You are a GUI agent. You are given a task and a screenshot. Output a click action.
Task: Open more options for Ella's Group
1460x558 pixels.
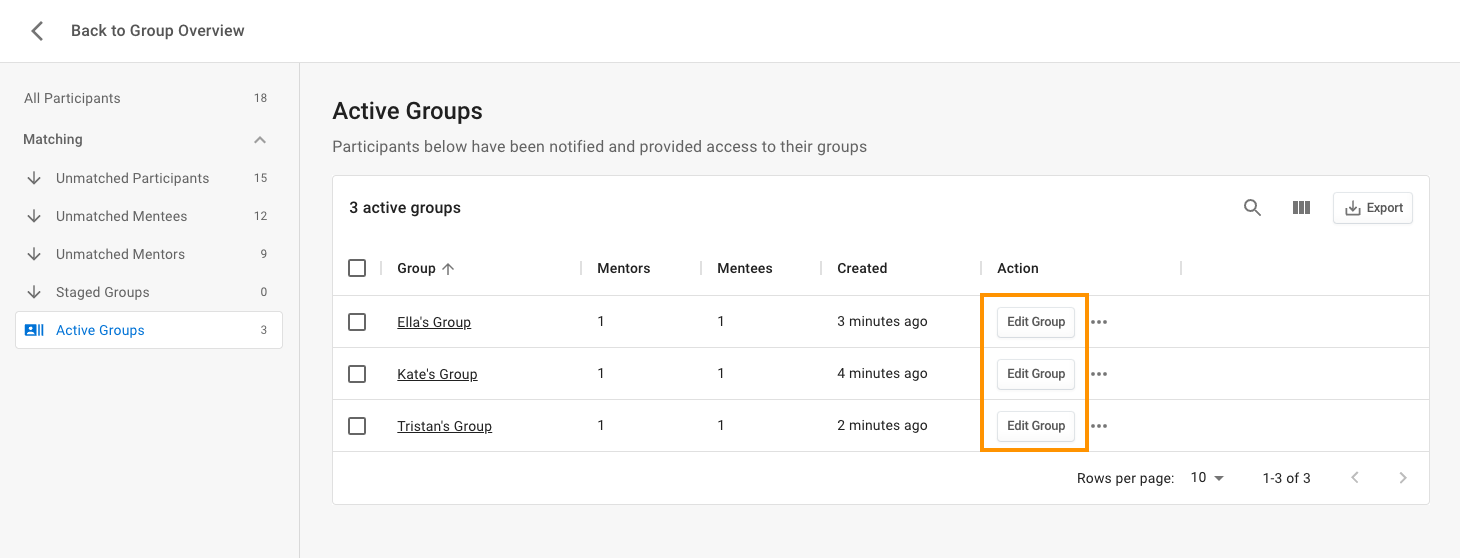coord(1099,322)
